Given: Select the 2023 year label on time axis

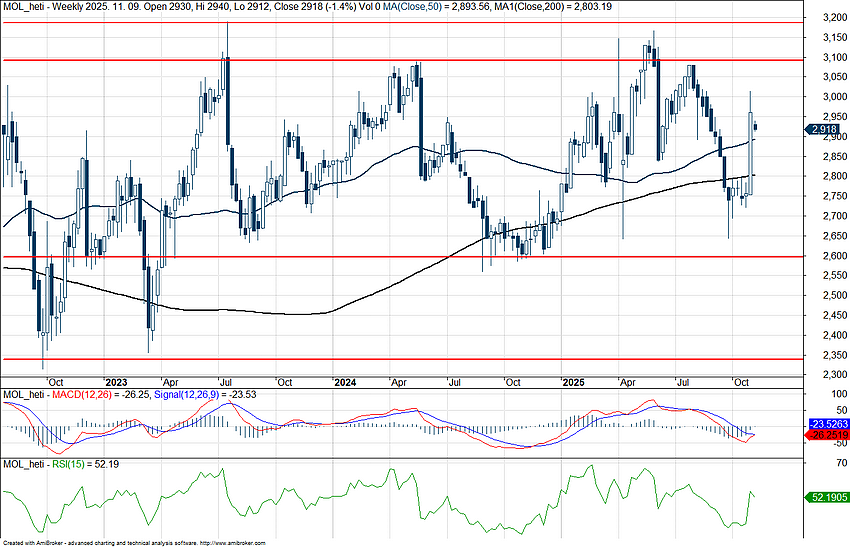Looking at the screenshot, I should [x=116, y=382].
